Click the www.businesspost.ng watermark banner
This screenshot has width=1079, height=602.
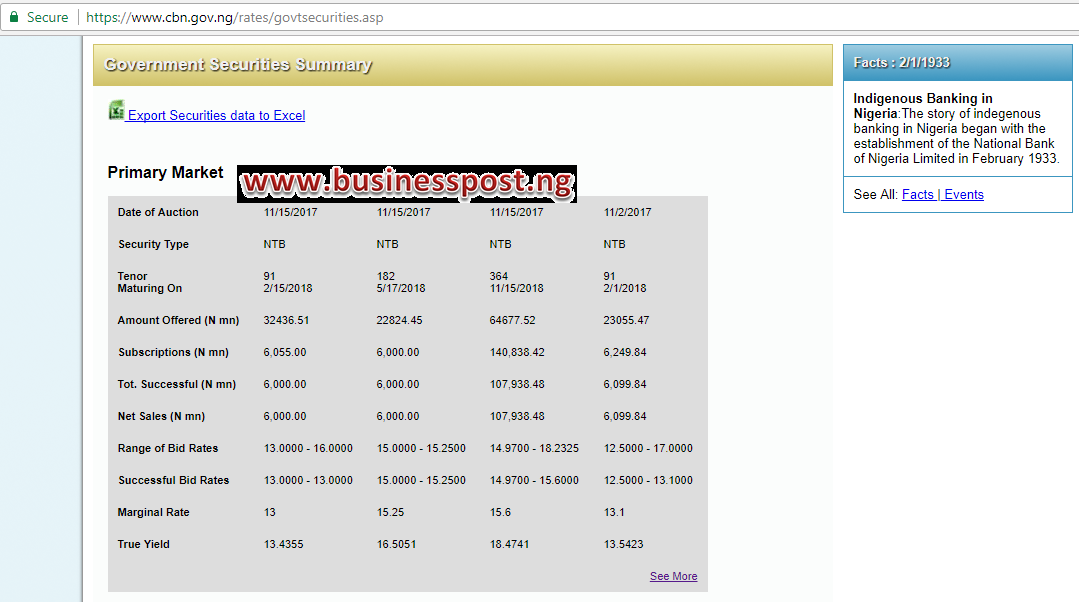(407, 182)
